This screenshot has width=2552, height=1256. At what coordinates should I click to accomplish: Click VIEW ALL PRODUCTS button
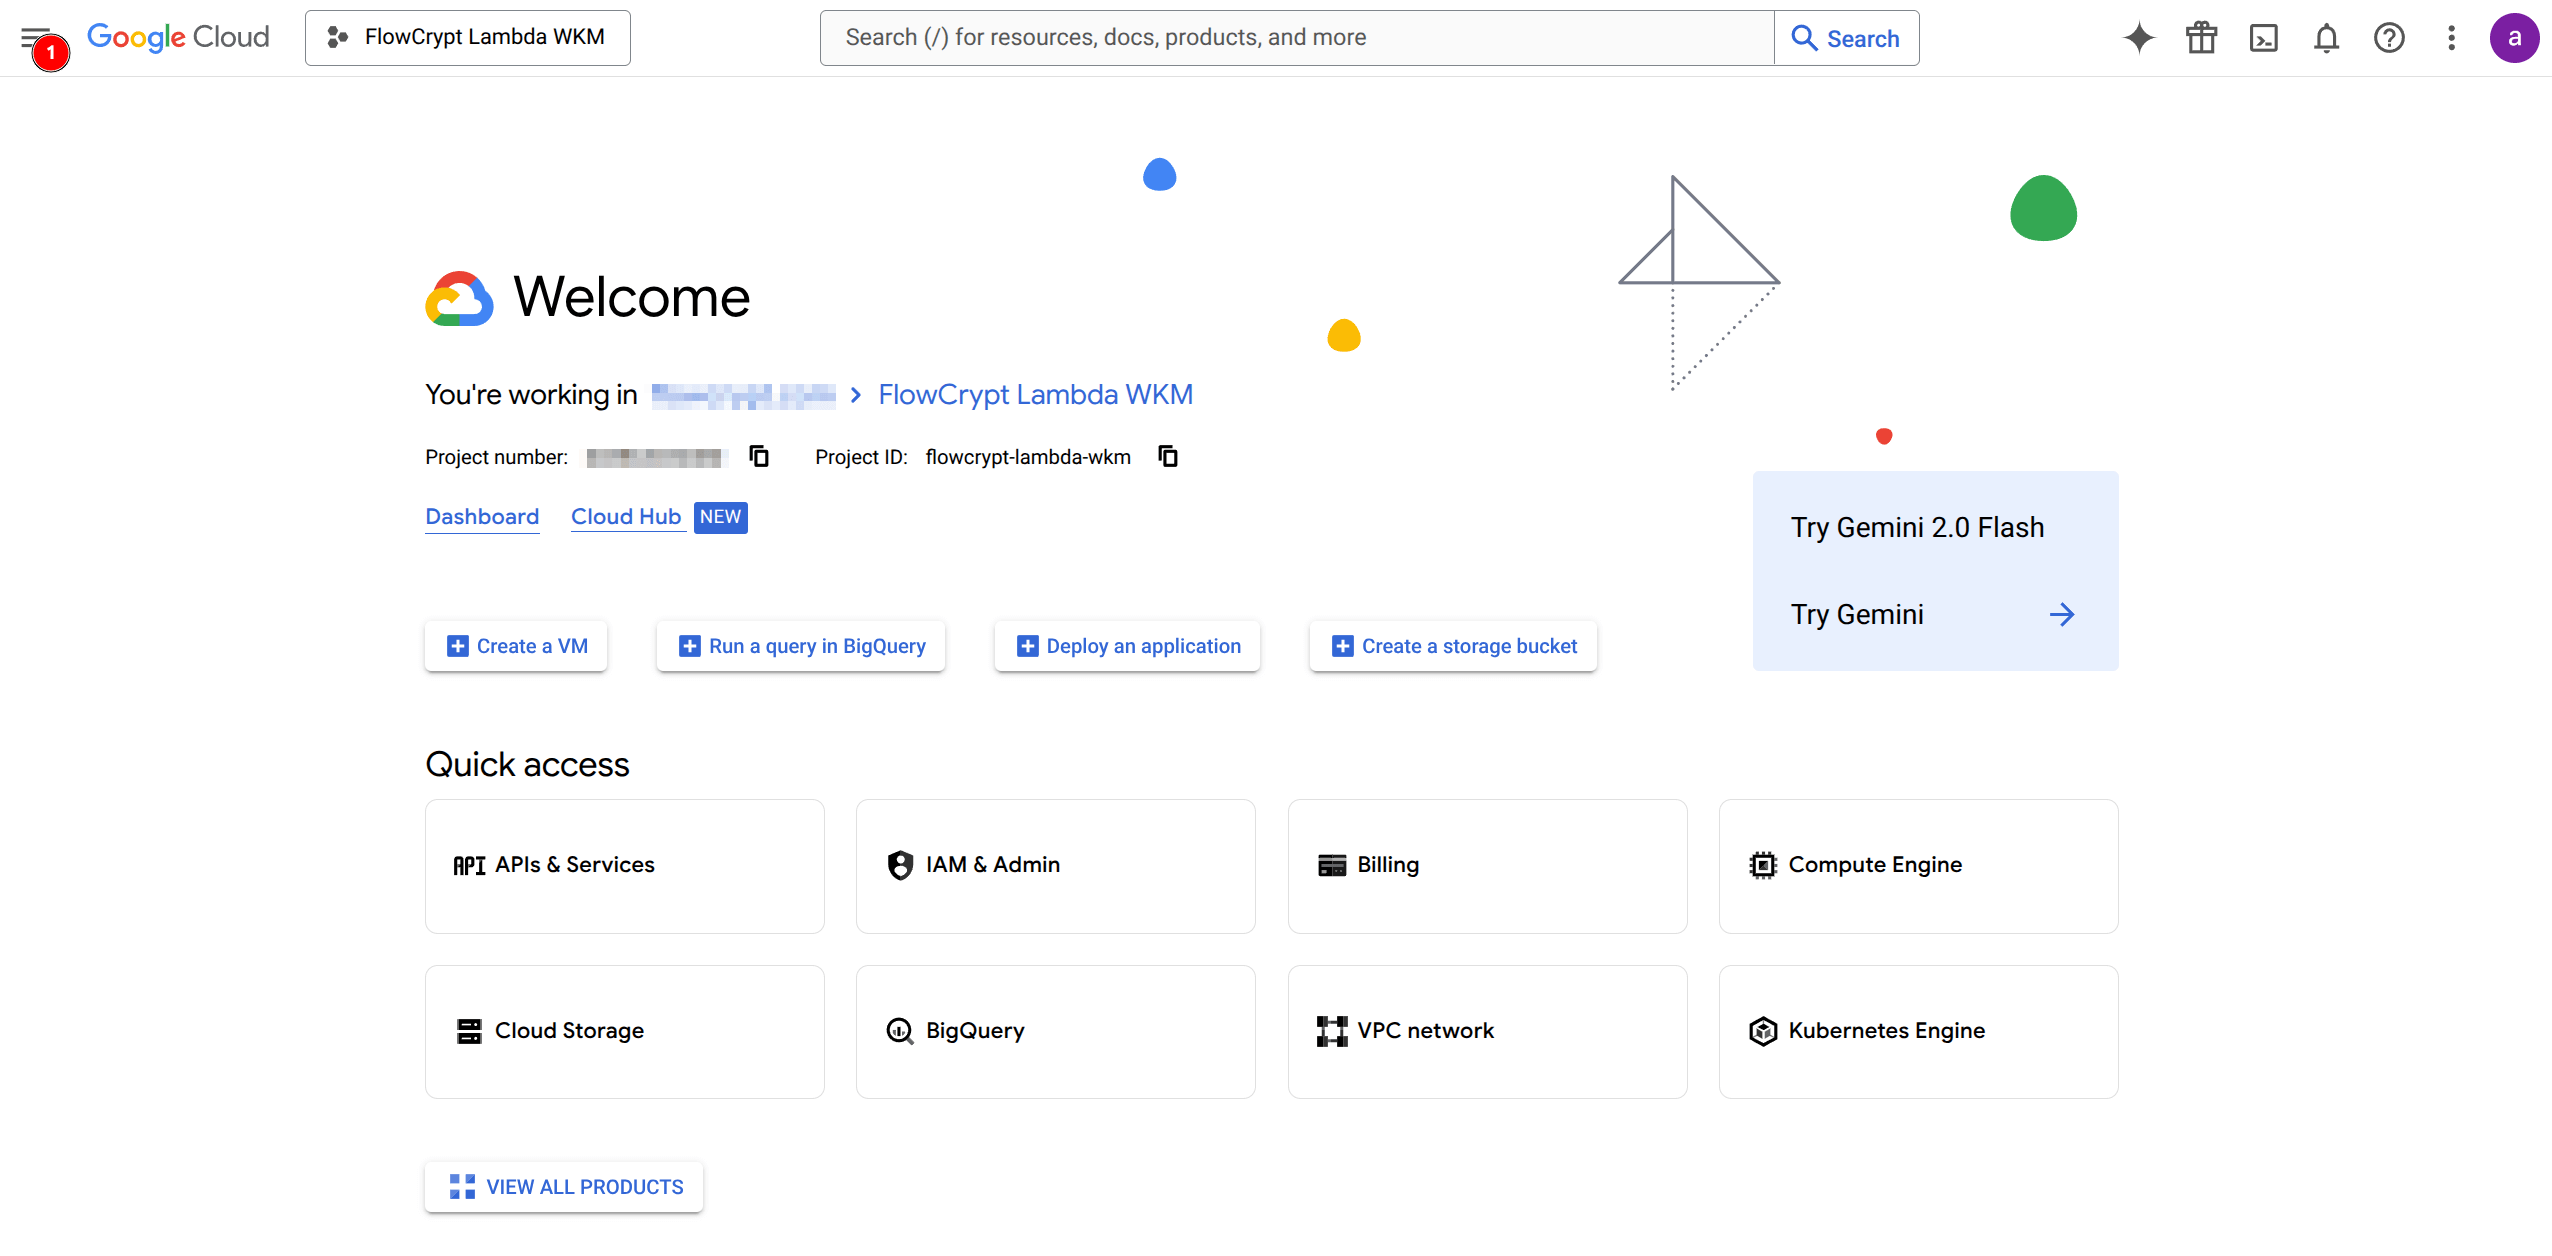point(564,1187)
